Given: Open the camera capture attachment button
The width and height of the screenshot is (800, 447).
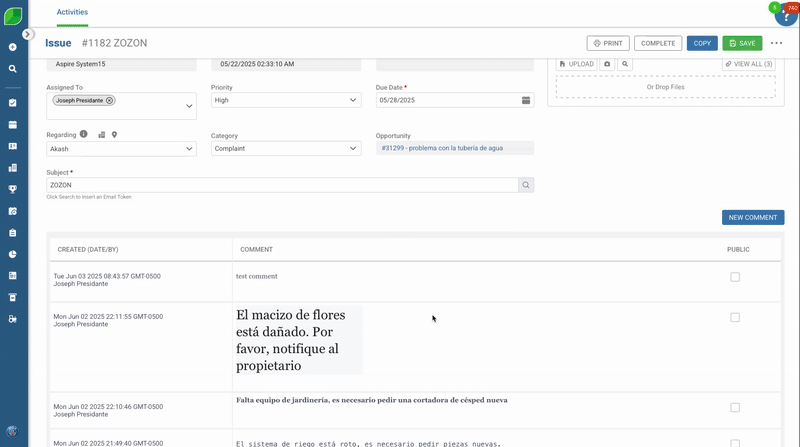Looking at the screenshot, I should point(607,64).
